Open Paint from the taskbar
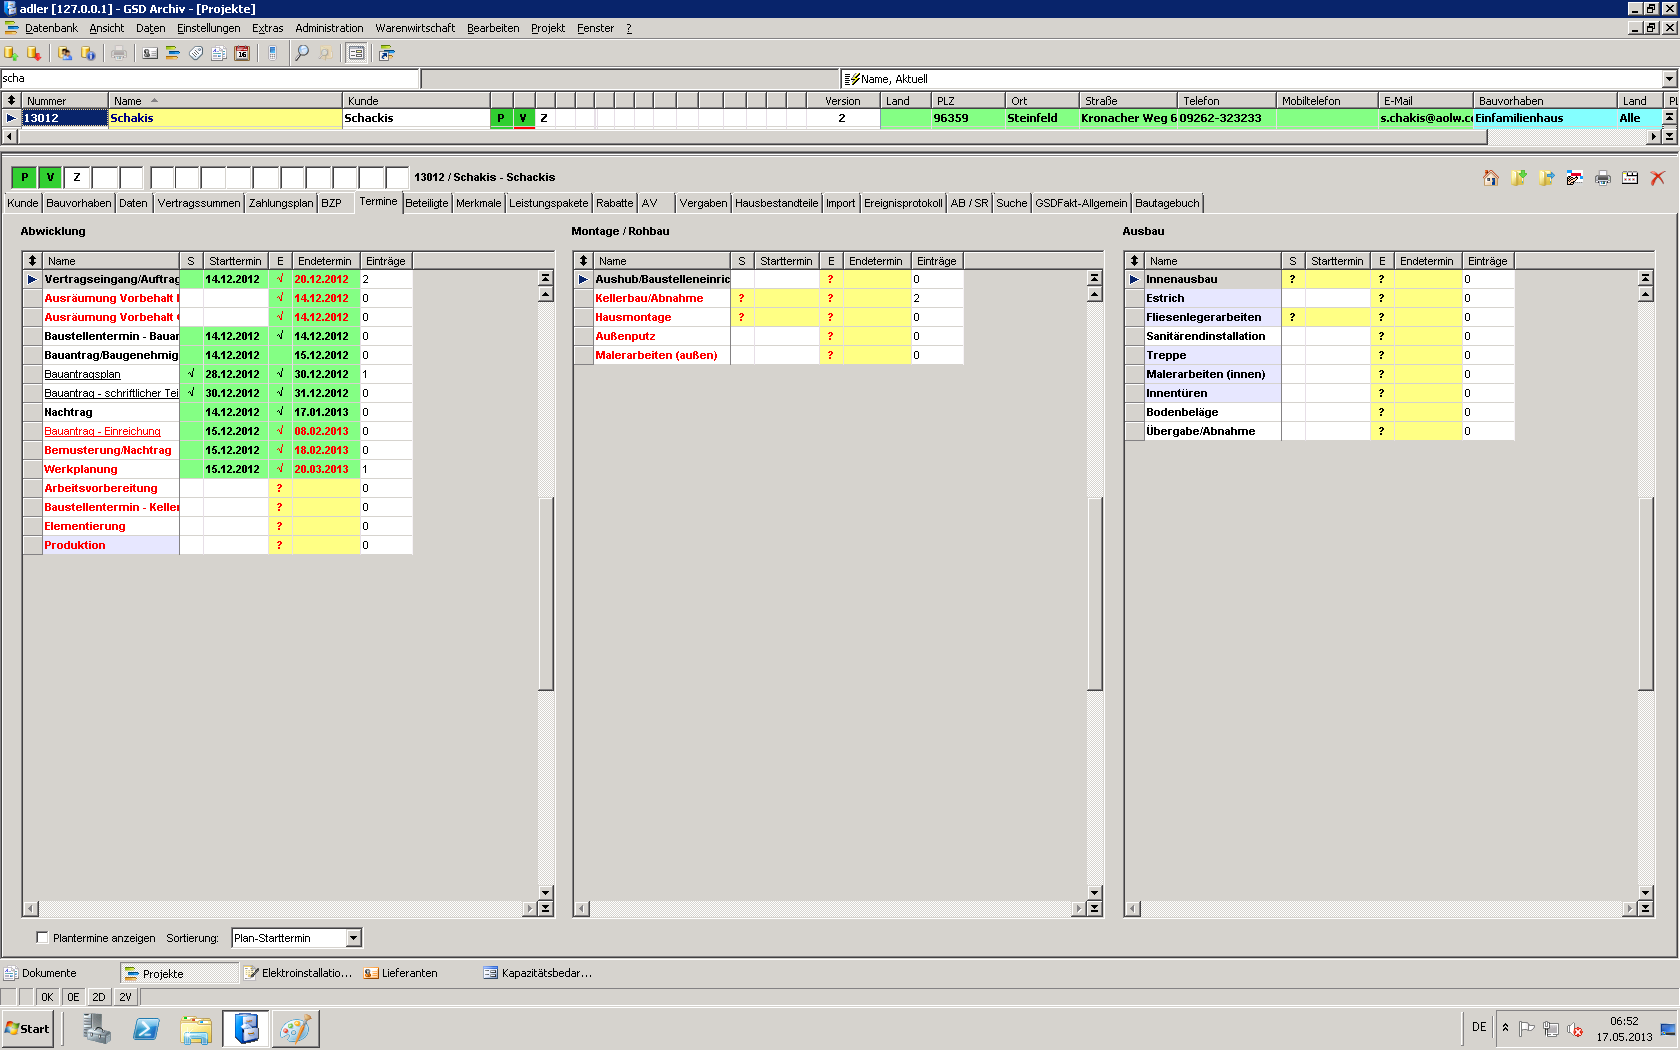 coord(295,1028)
